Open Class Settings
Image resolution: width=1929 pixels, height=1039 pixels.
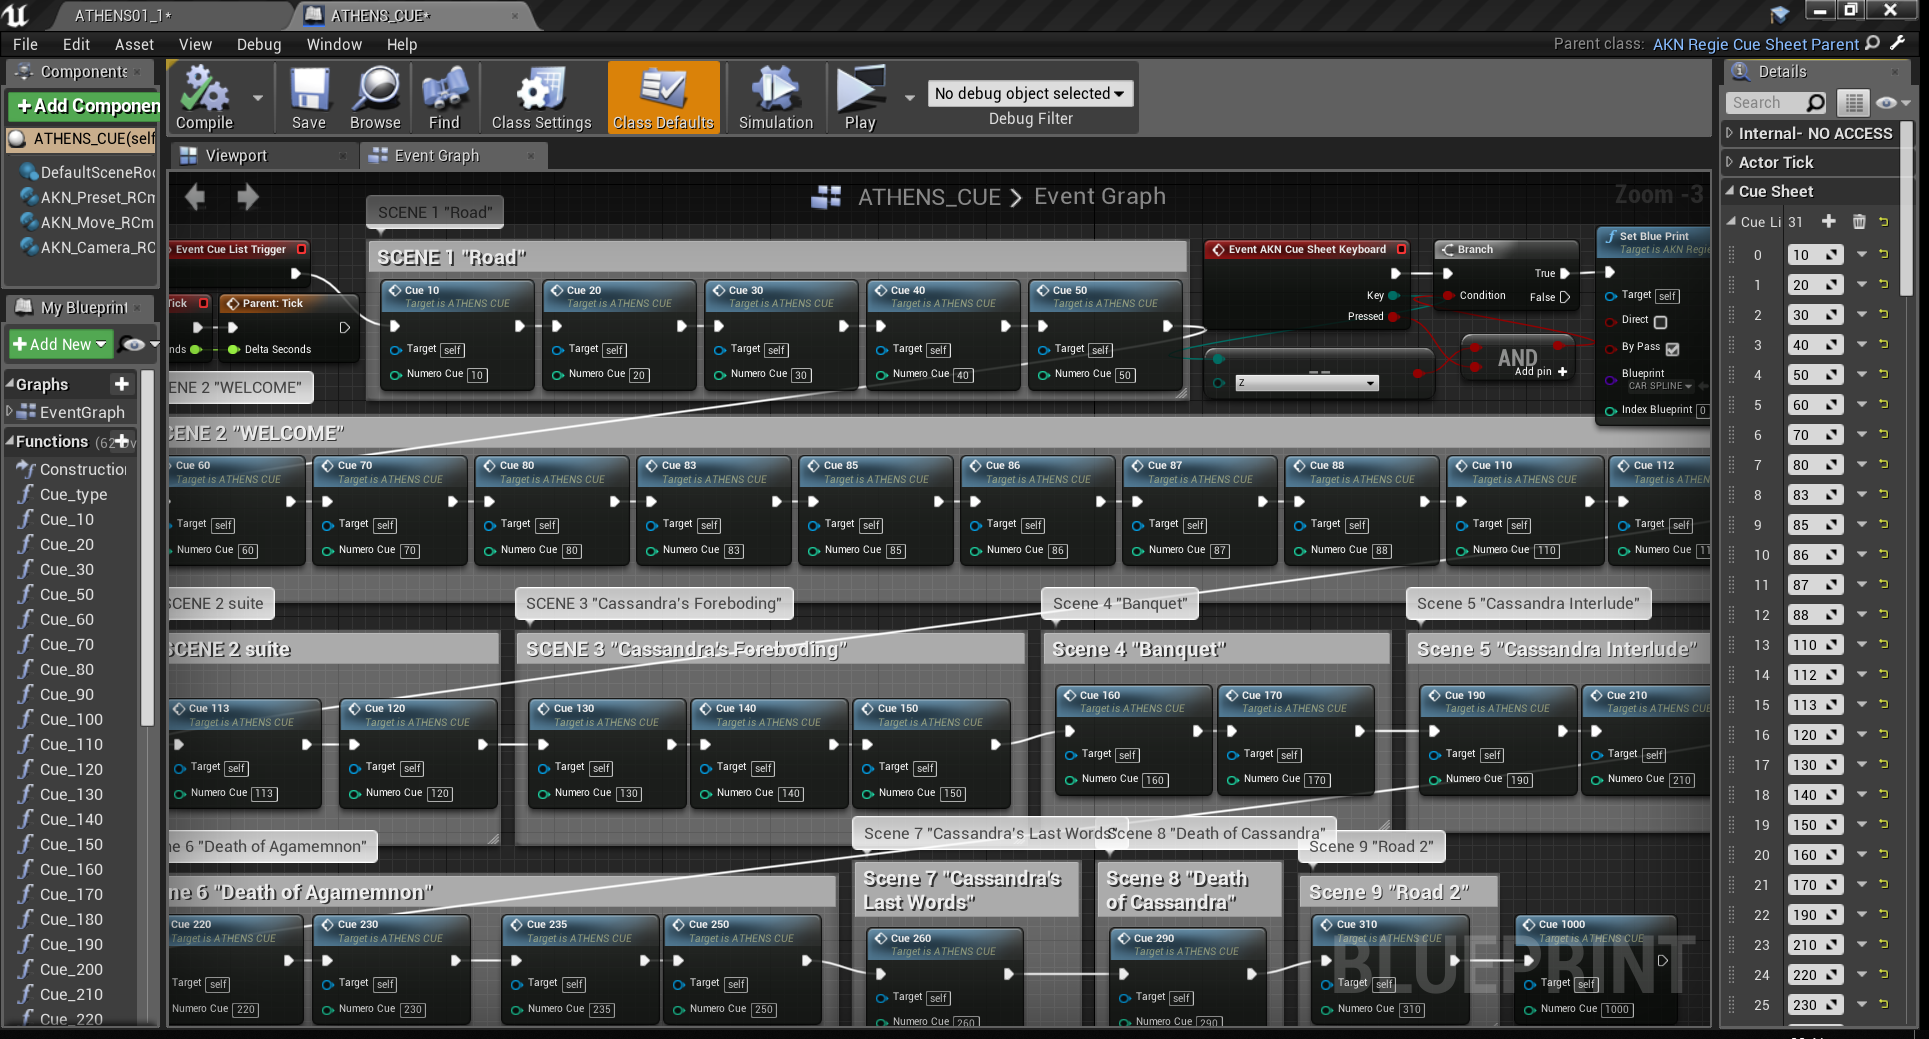[541, 98]
